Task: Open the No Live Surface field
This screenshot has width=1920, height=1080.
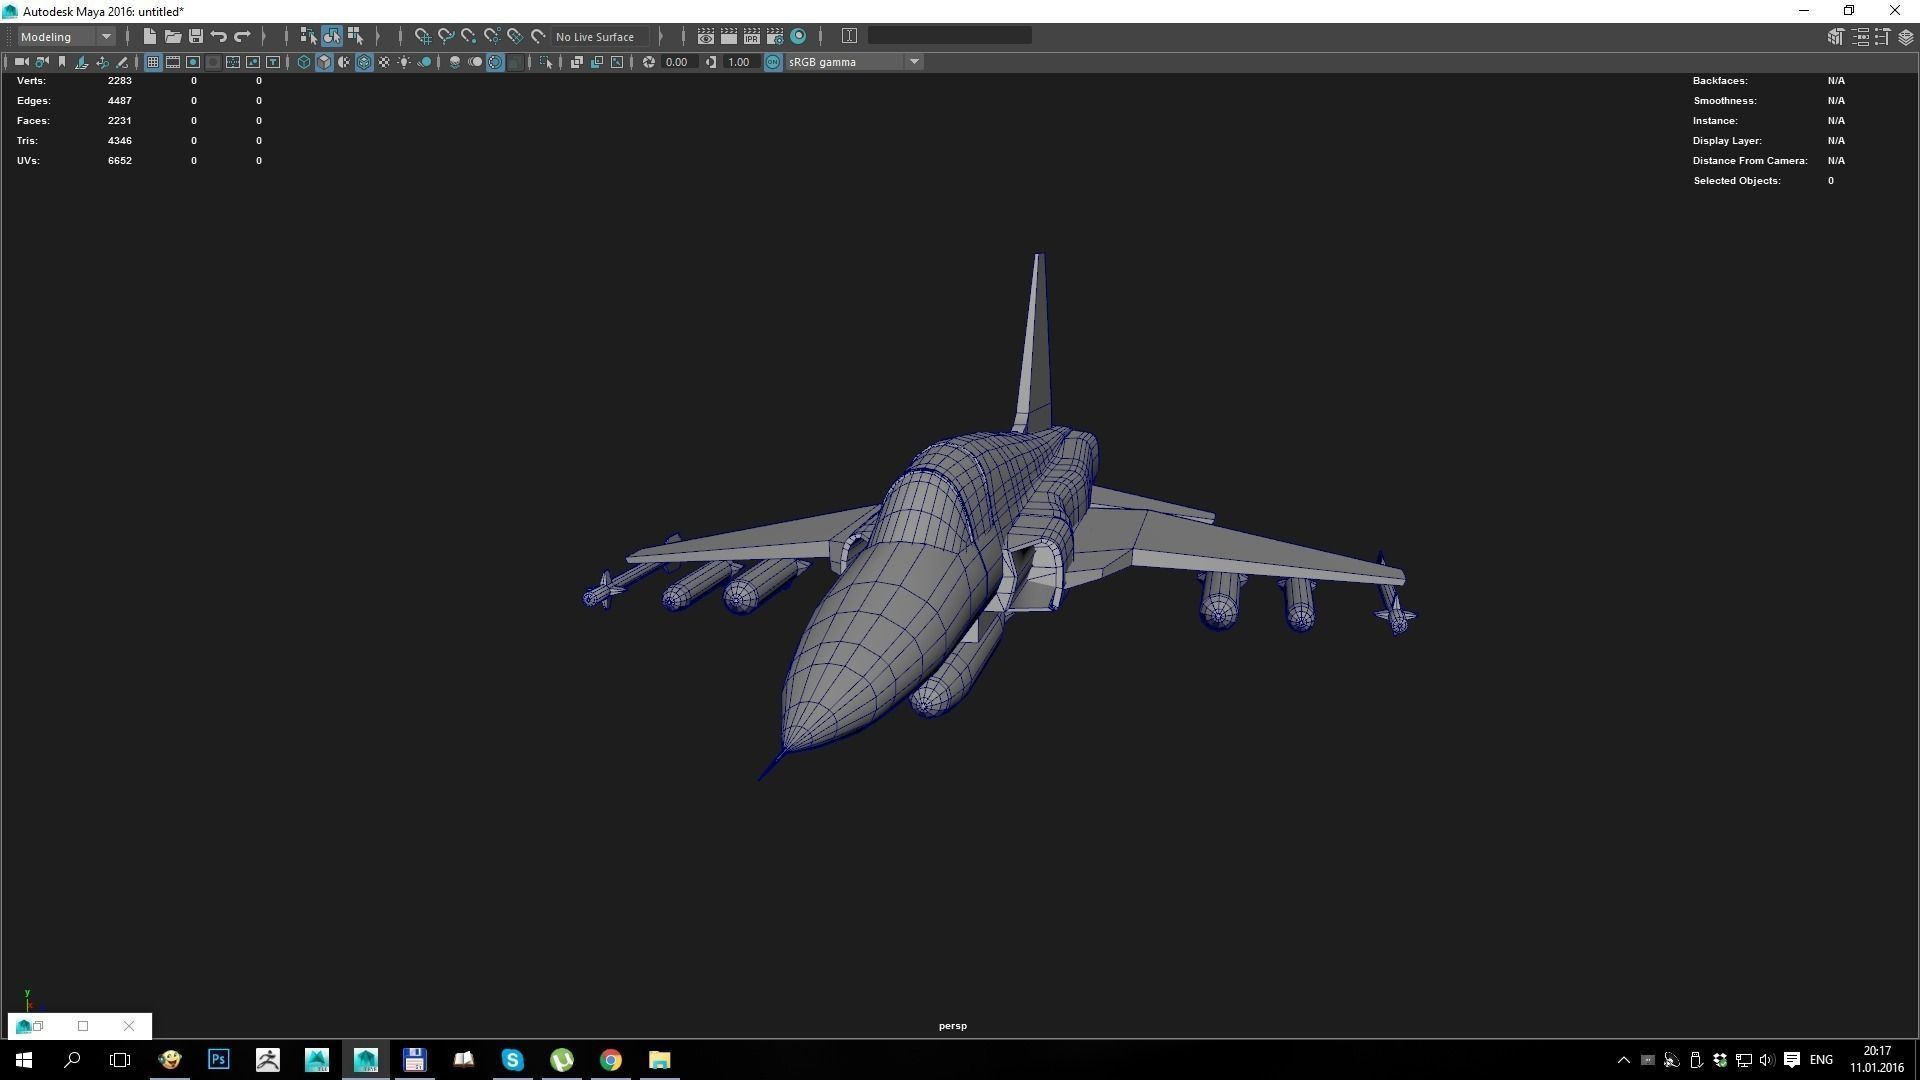Action: 596,36
